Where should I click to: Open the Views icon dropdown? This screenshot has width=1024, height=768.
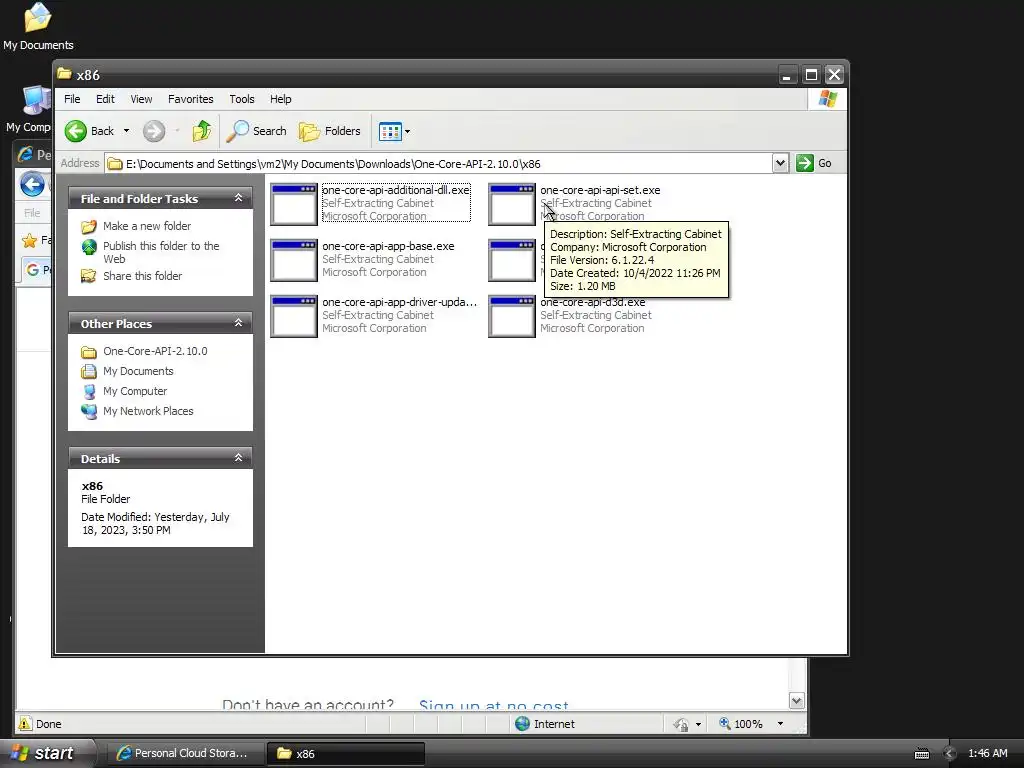(x=394, y=131)
